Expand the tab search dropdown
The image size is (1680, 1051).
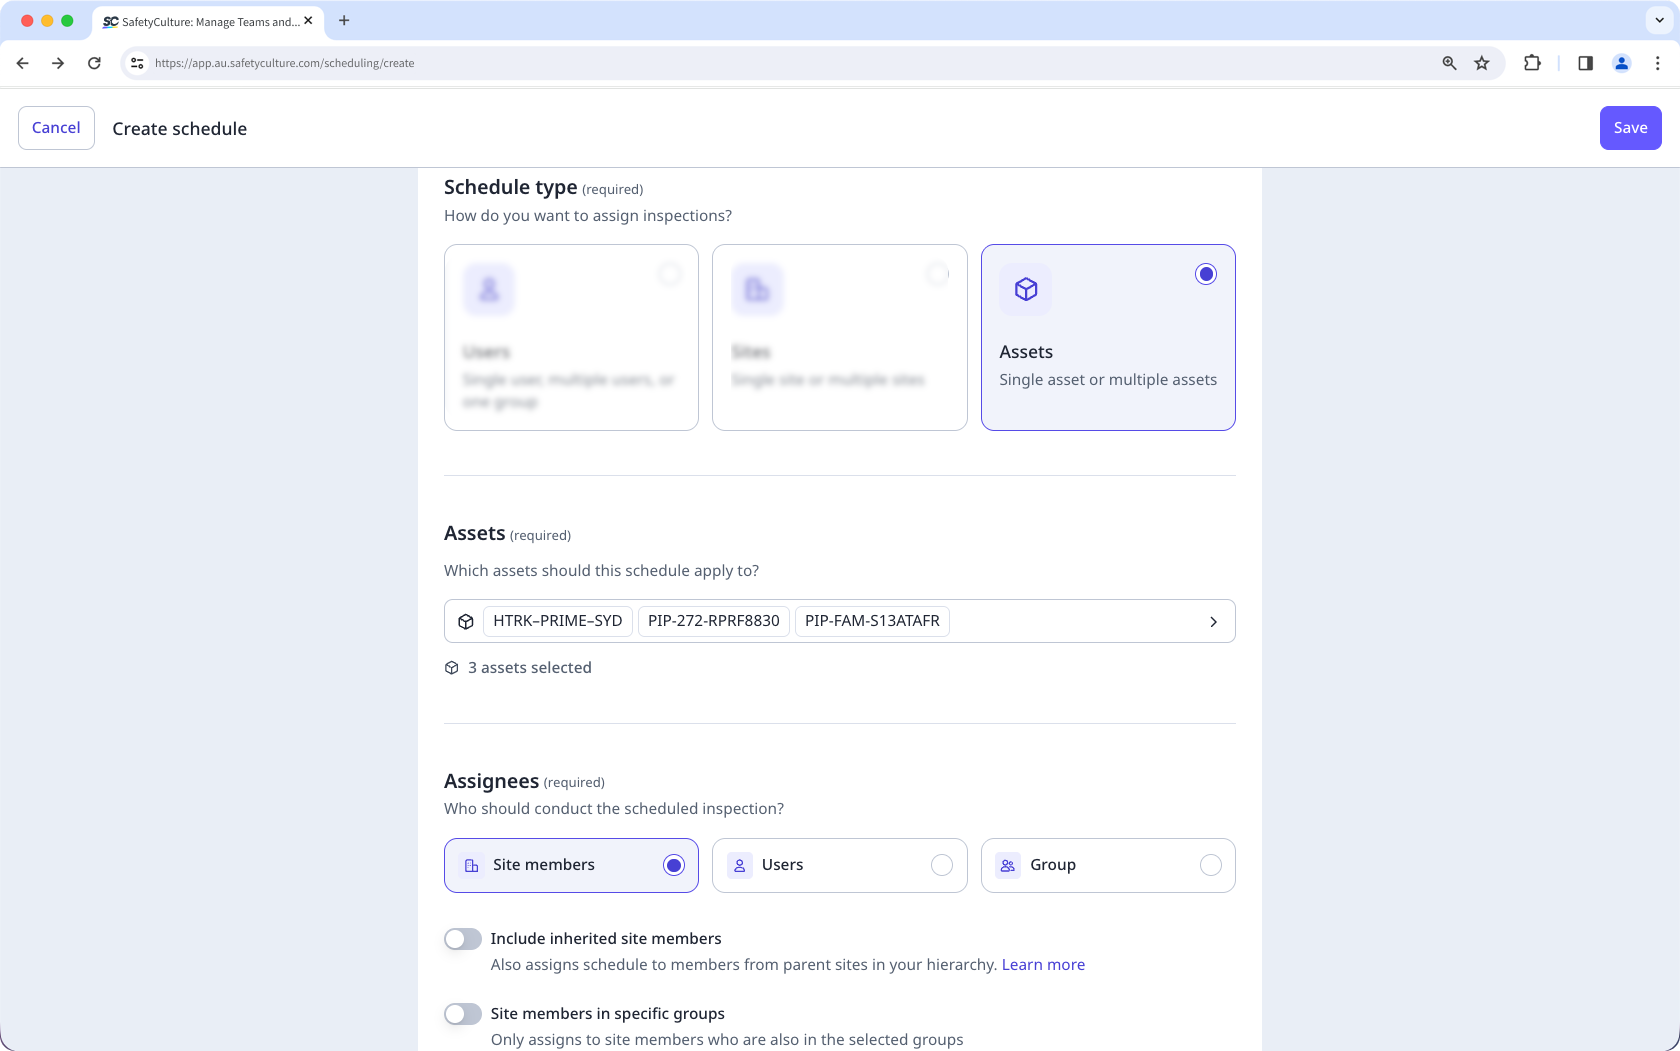pyautogui.click(x=1659, y=20)
